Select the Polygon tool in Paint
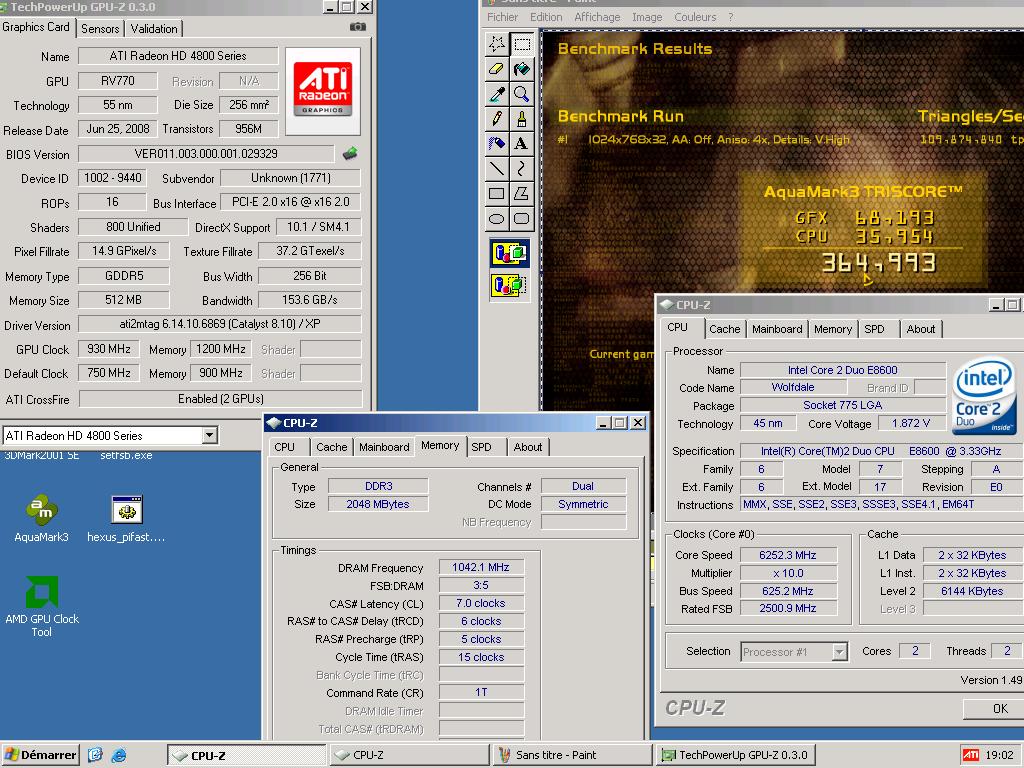Screen dimensions: 1024x768 coord(522,193)
